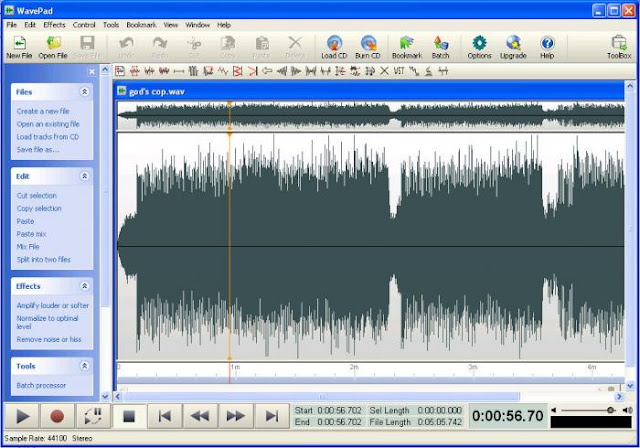Close the sidebar panel with X
Viewport: 640px width, 448px height.
pos(92,72)
